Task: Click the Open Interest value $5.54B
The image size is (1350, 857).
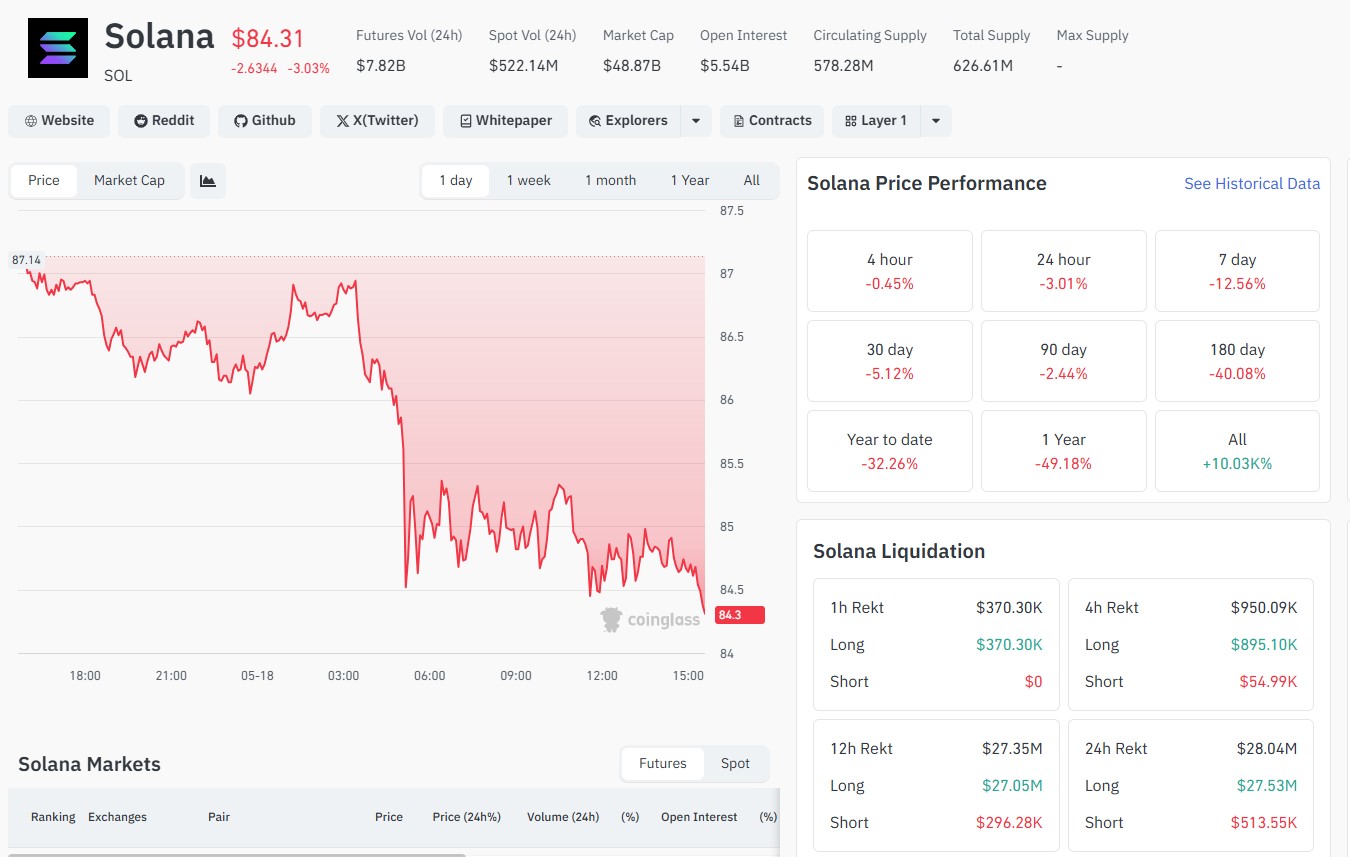Action: [x=725, y=66]
